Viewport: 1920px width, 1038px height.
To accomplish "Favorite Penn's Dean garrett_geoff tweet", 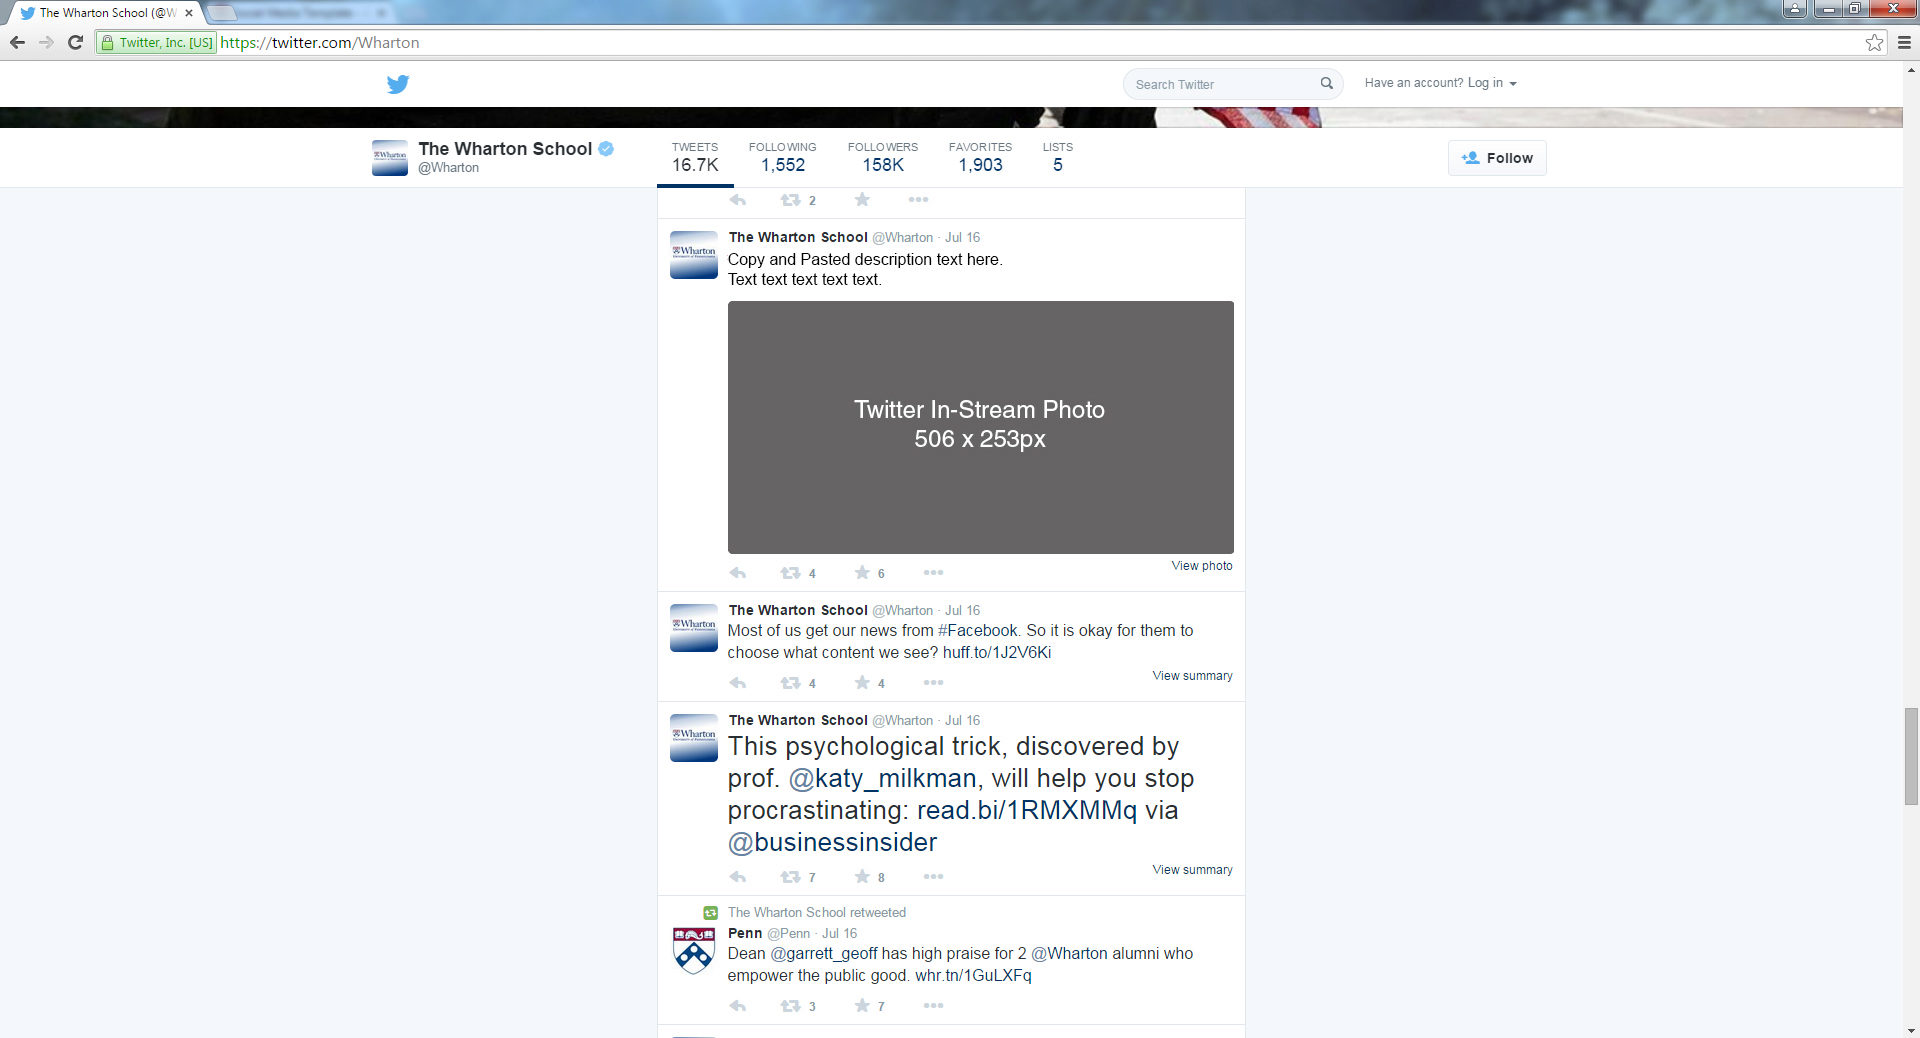I will coord(862,1006).
